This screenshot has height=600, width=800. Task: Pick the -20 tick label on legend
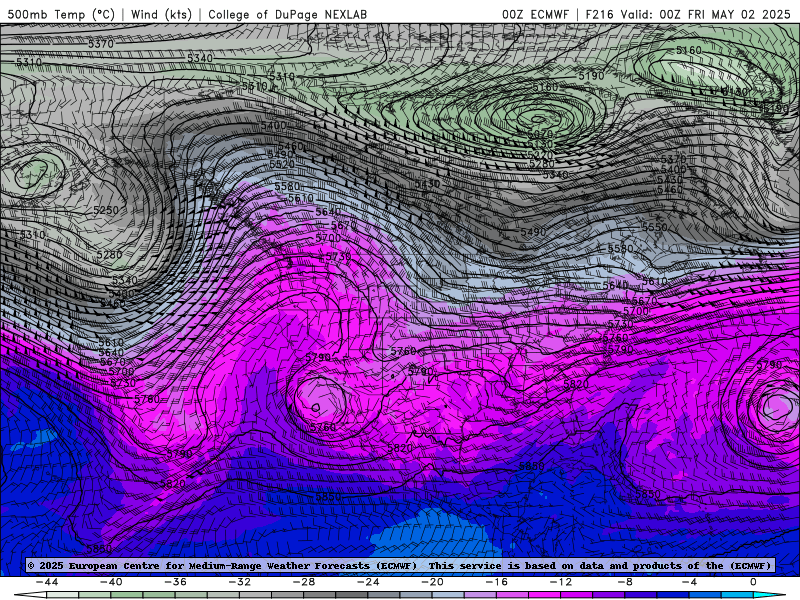point(433,582)
